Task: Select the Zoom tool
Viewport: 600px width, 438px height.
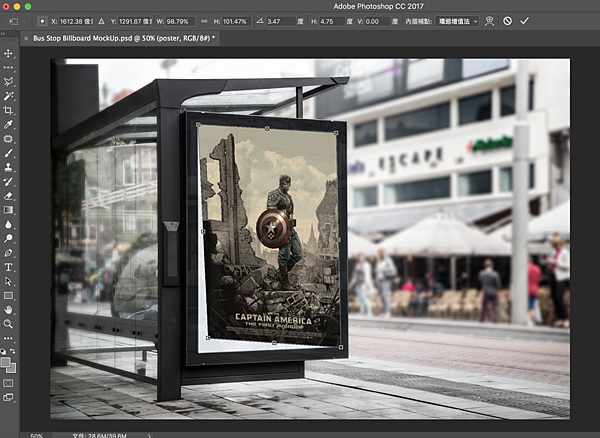Action: point(9,324)
